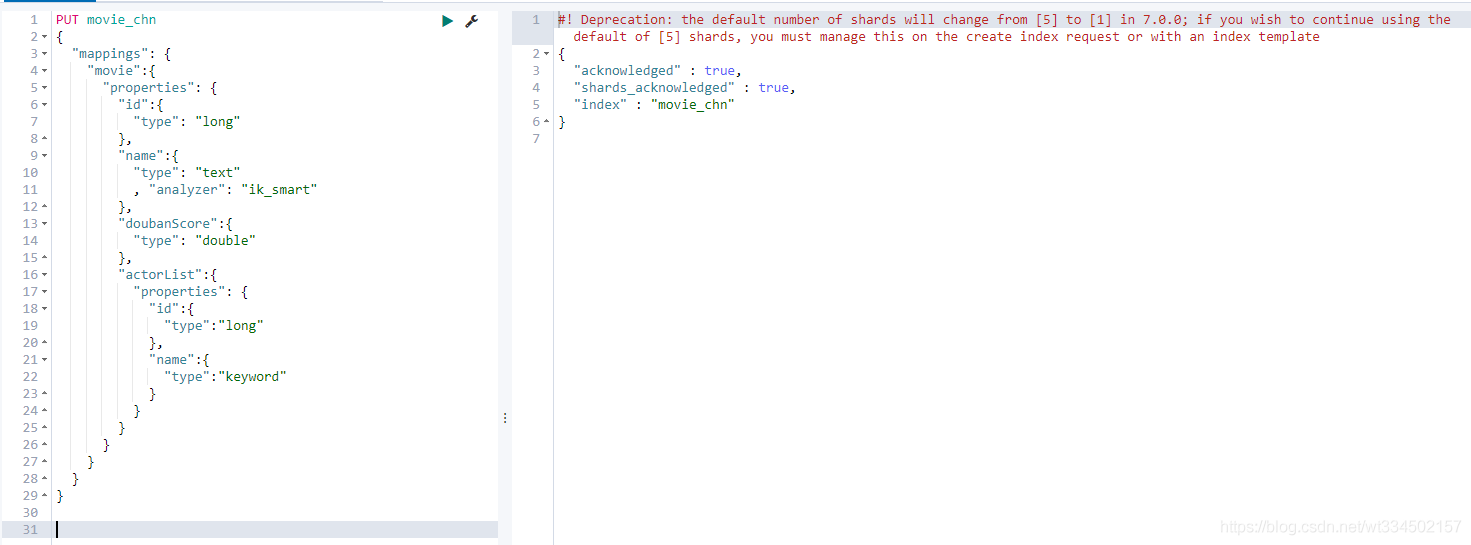Fold nested "properties" block on line 17

tap(45, 292)
